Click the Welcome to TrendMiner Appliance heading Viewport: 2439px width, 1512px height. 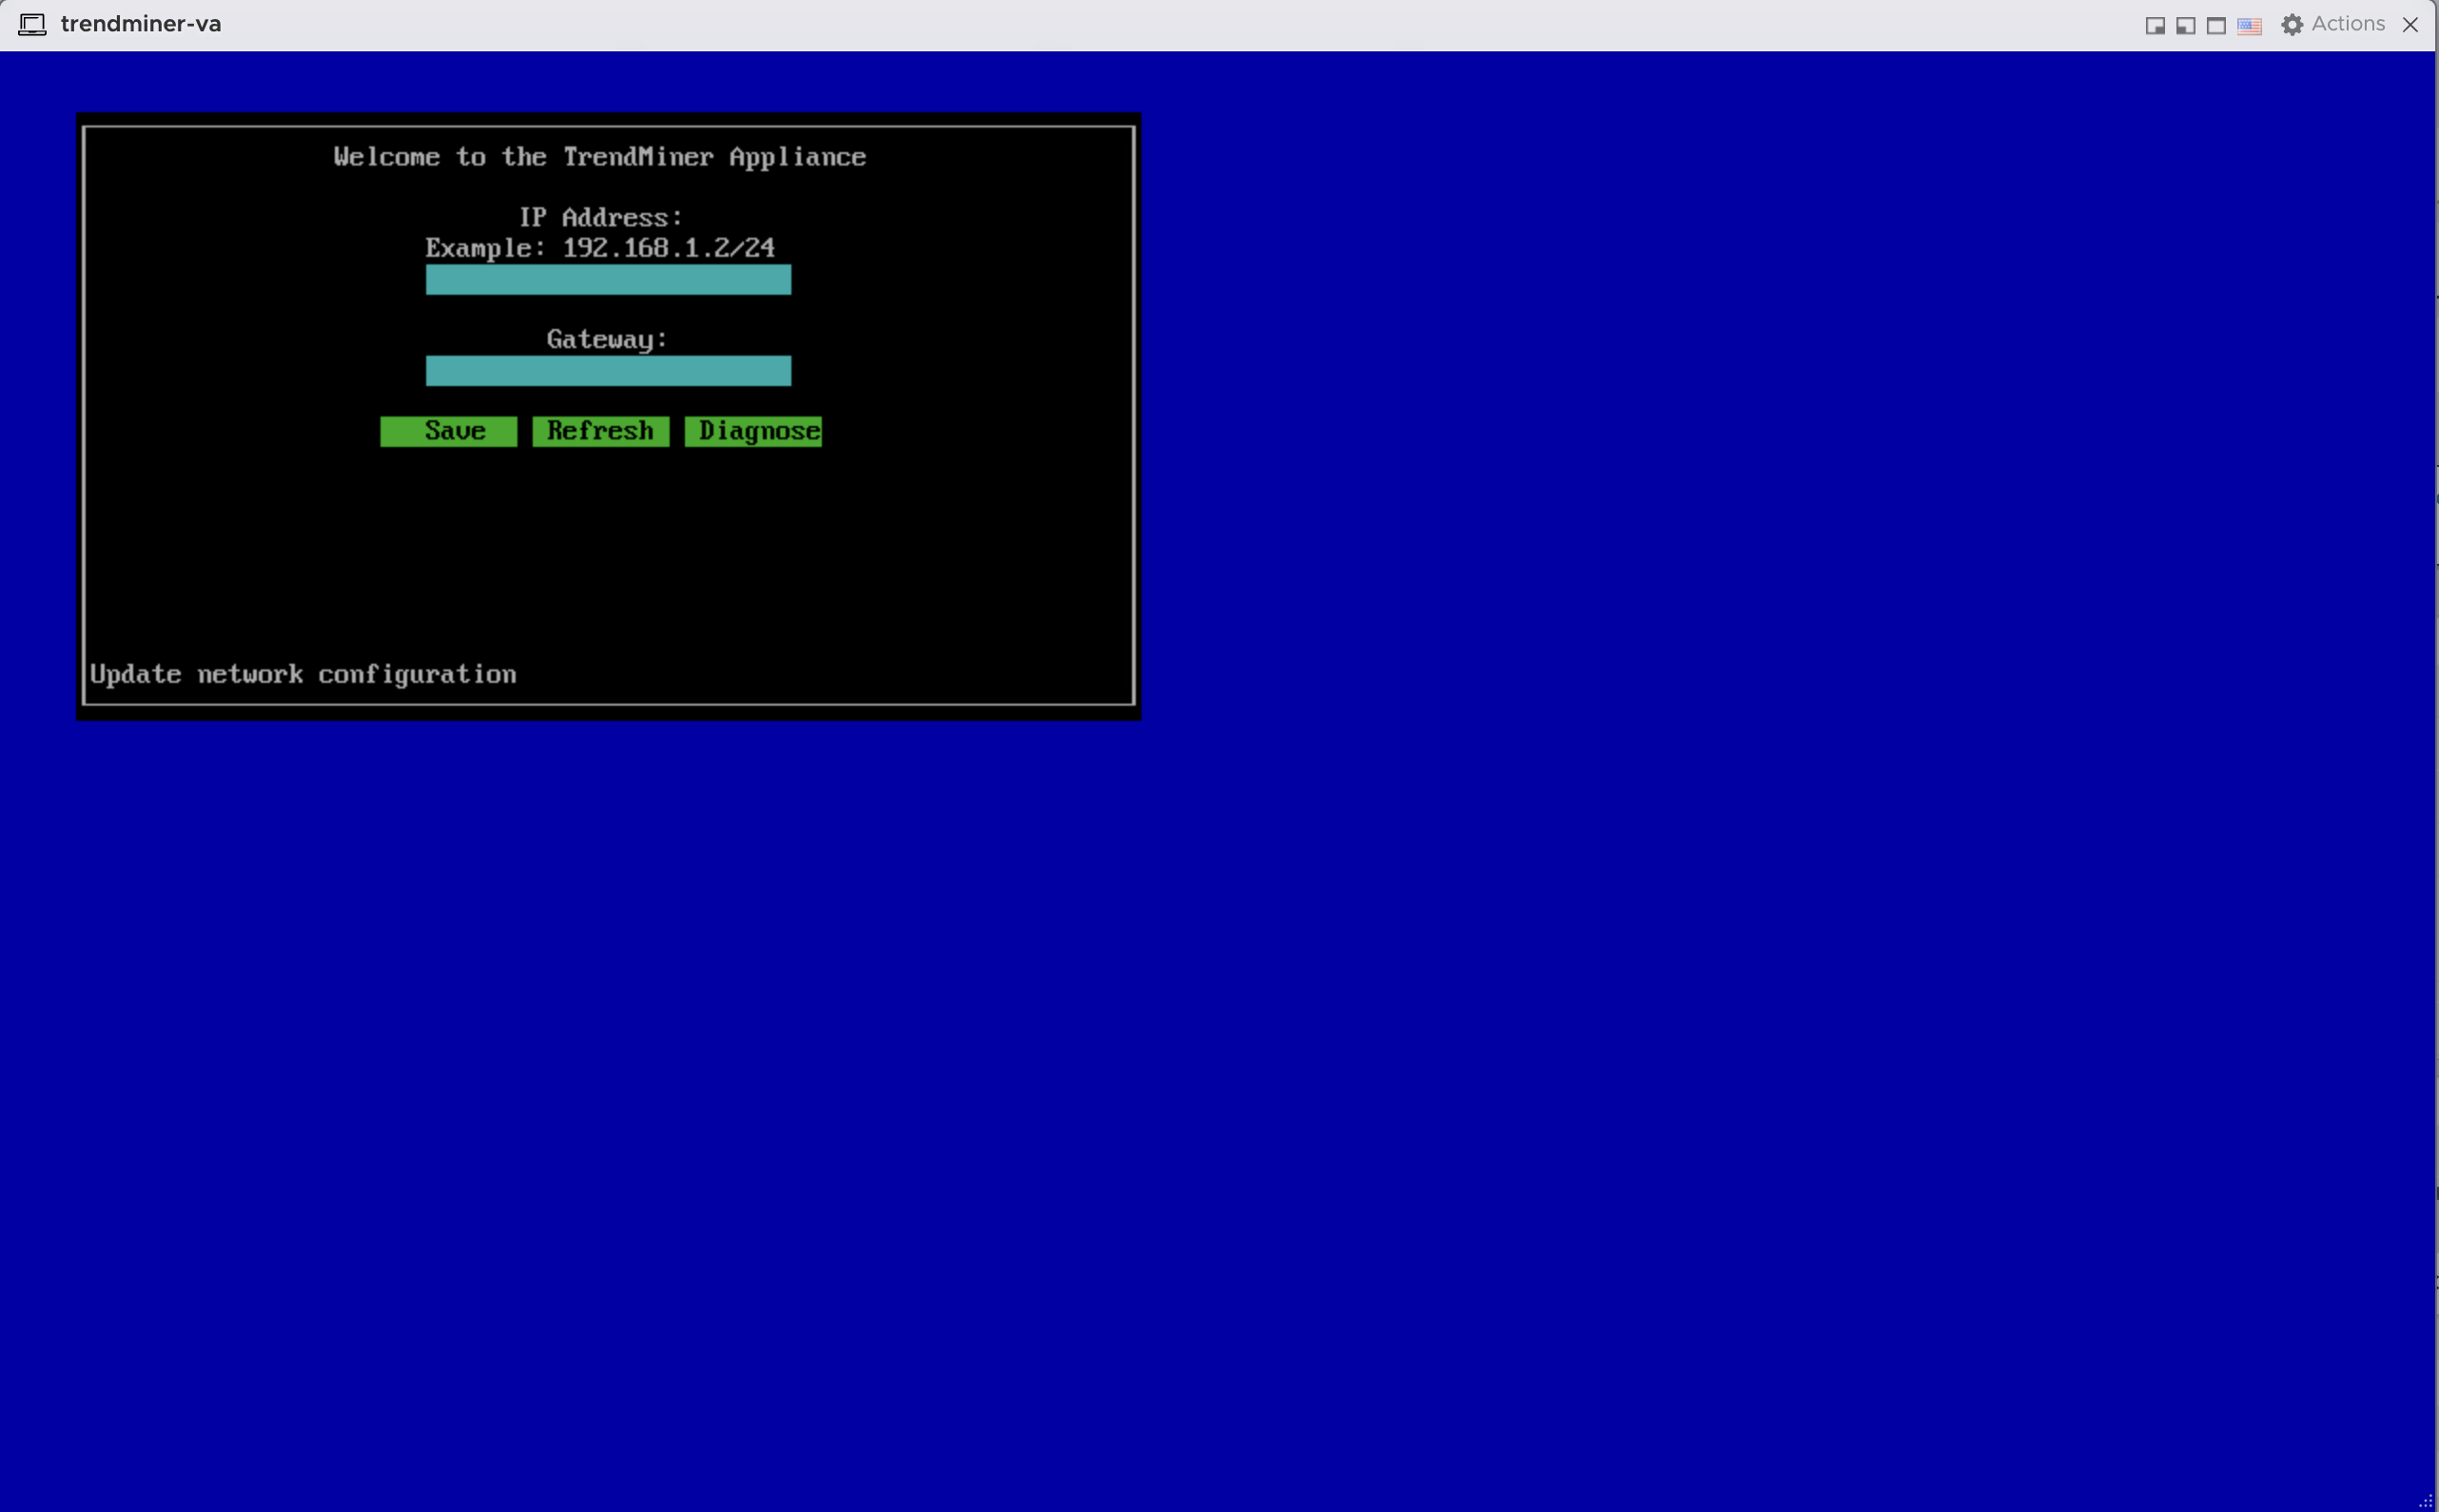(600, 156)
